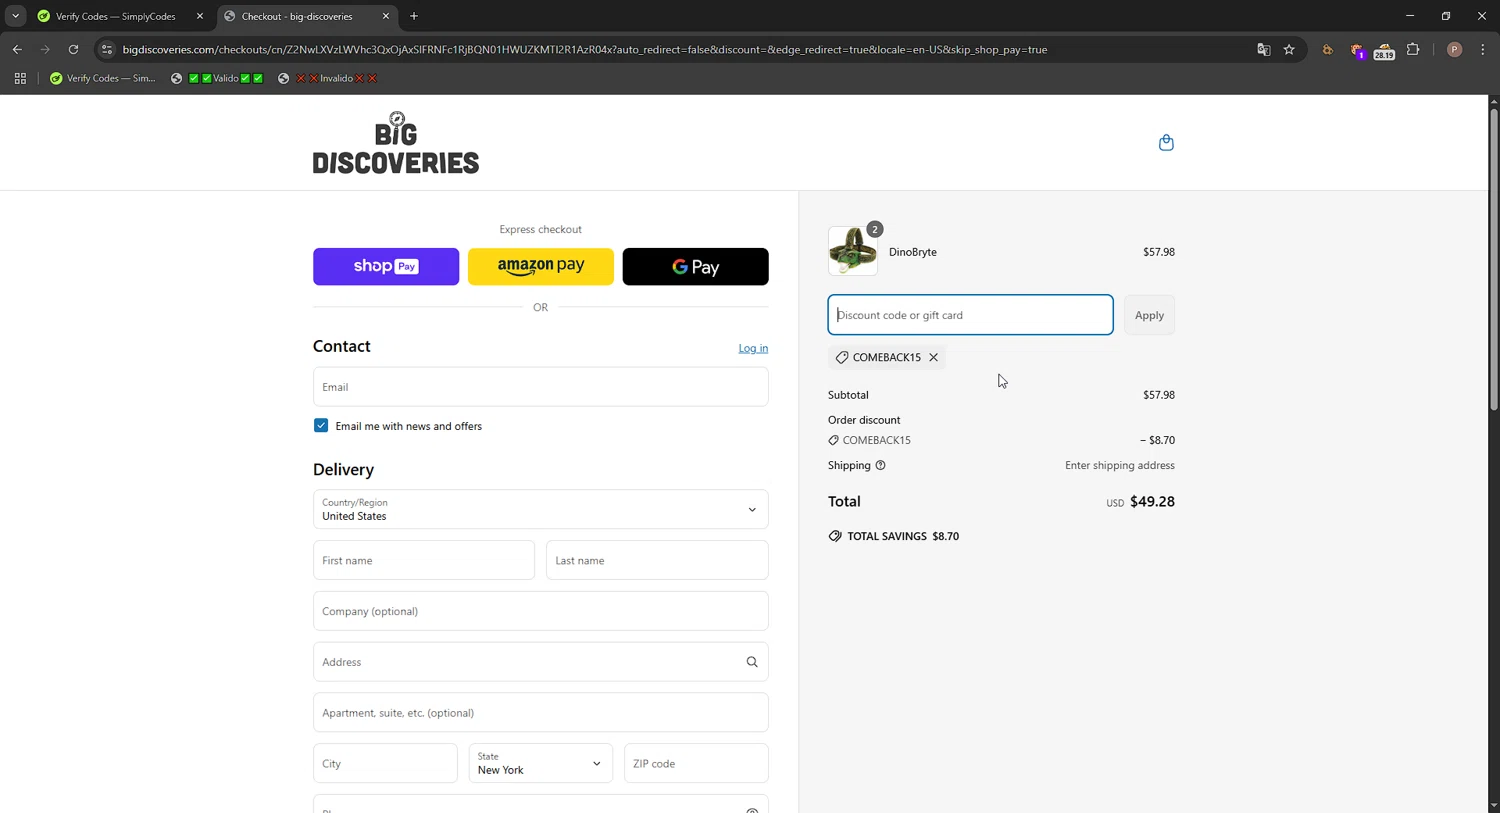1500x813 pixels.
Task: Open the Verify Codes bookmark
Action: click(x=103, y=78)
